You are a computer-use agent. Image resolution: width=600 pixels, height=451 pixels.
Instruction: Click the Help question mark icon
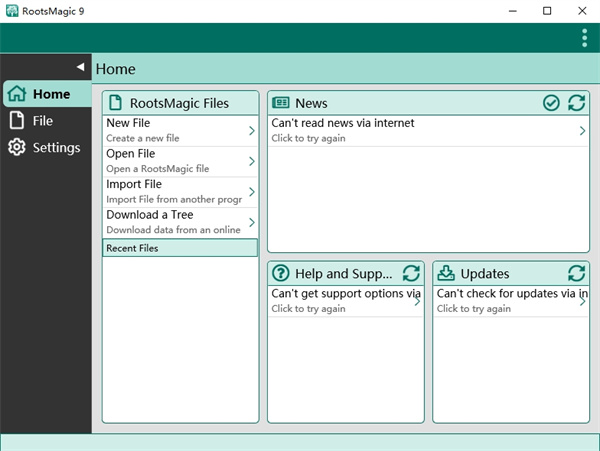coord(281,273)
